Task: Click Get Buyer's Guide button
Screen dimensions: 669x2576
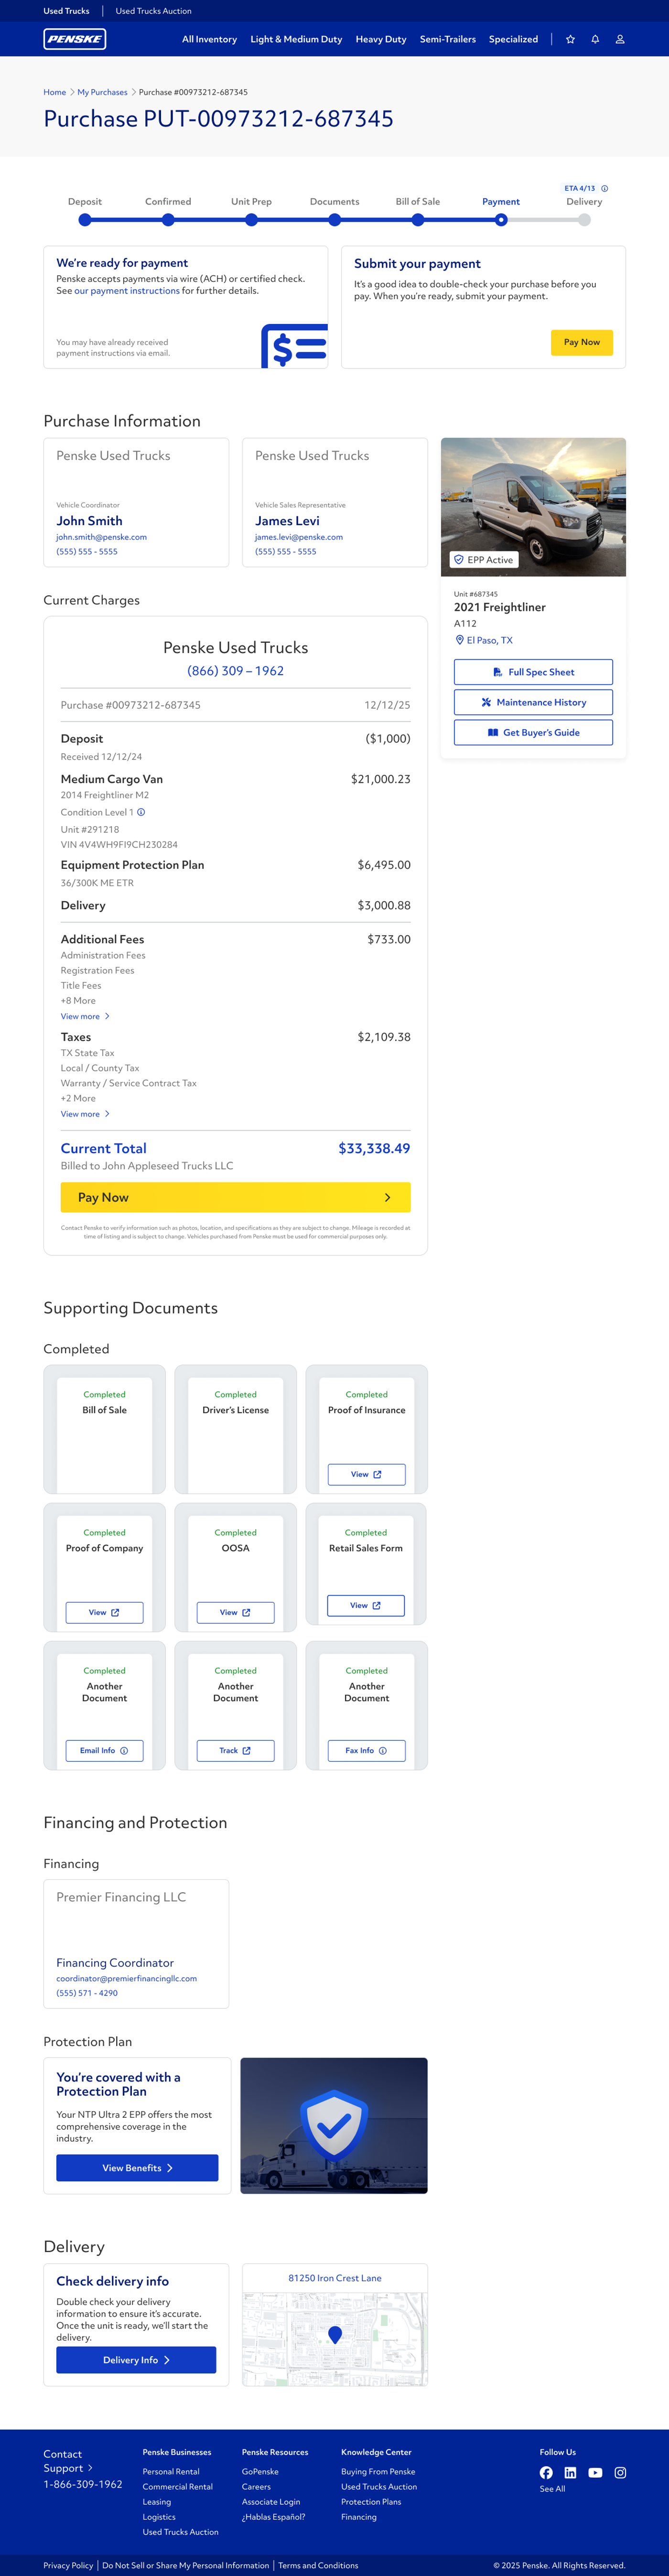Action: coord(533,732)
